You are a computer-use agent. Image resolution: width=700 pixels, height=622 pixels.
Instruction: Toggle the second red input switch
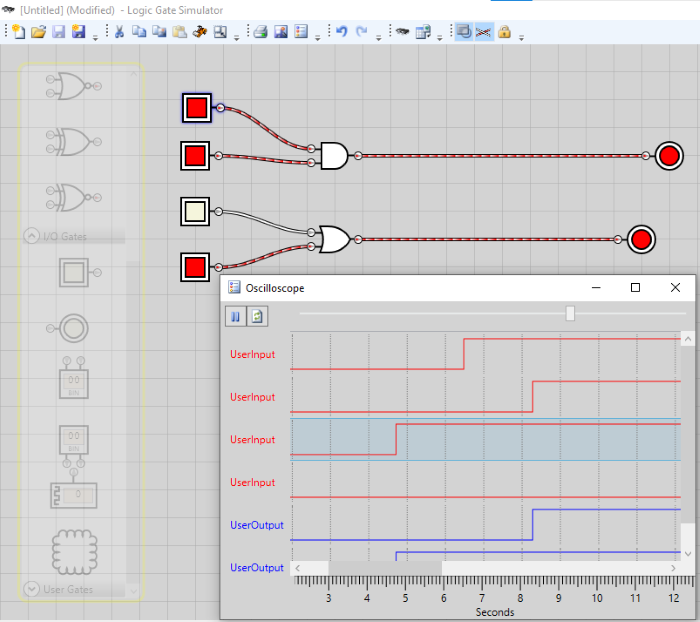pos(195,156)
